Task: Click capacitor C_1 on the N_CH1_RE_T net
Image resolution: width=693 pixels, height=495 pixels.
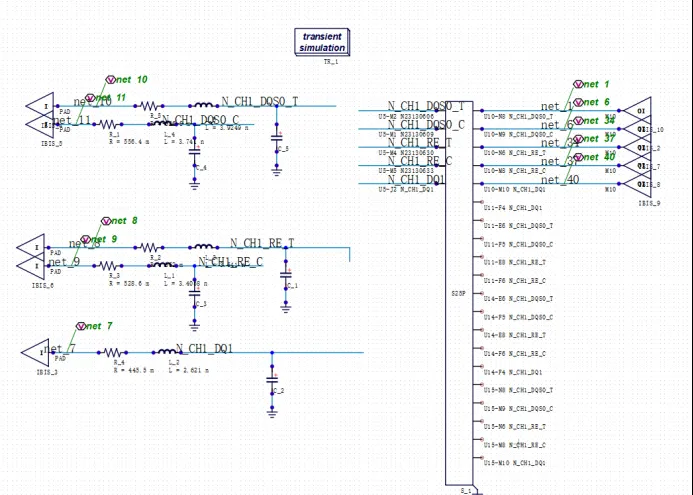Action: click(286, 275)
